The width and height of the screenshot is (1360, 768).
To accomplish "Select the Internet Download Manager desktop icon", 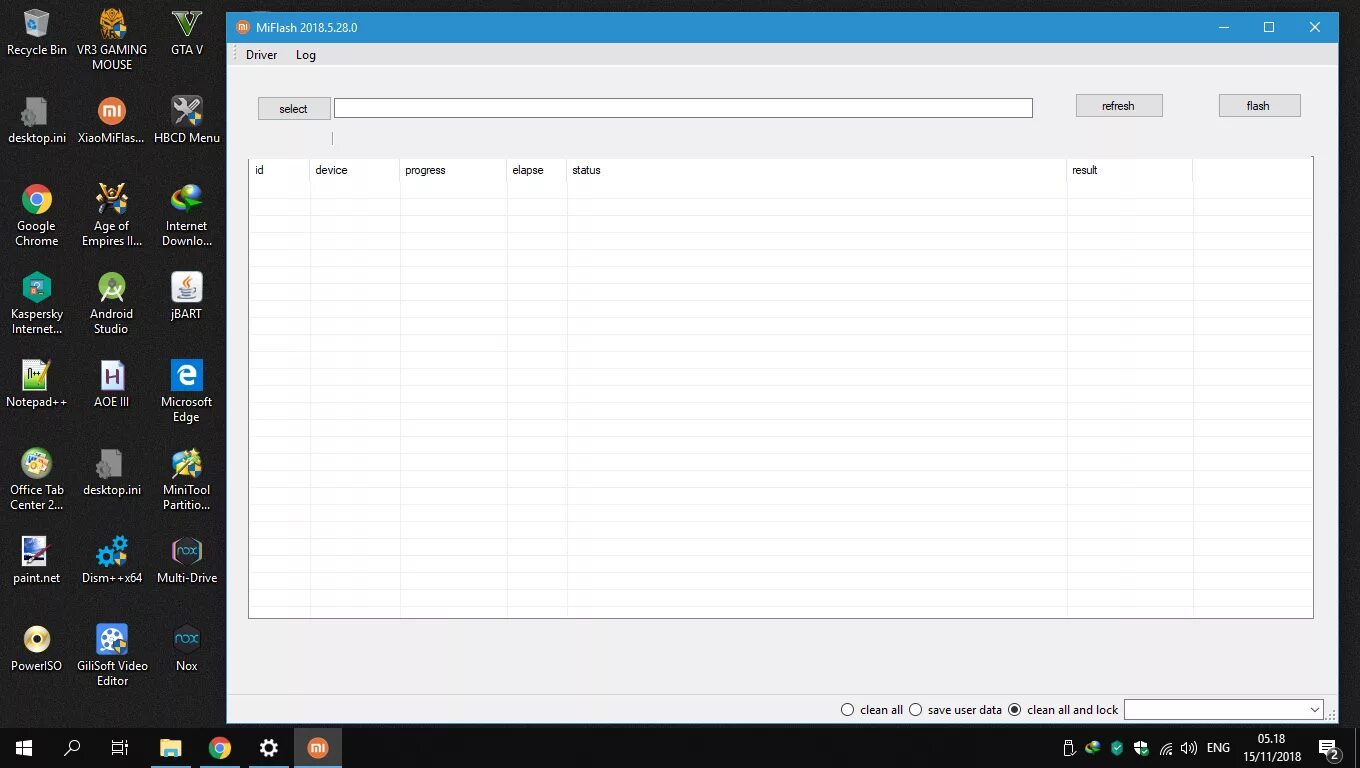I will click(x=187, y=216).
